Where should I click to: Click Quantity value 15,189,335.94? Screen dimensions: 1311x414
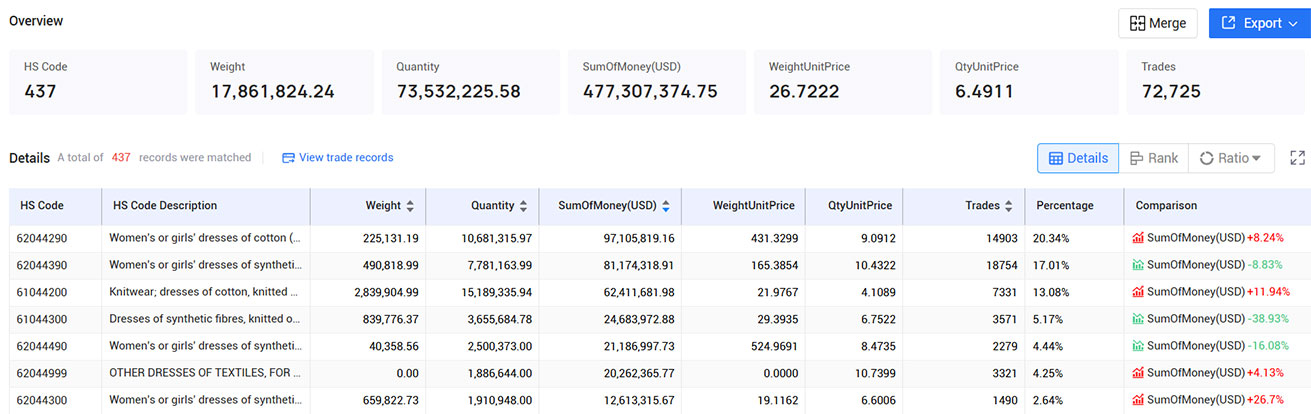click(x=497, y=292)
